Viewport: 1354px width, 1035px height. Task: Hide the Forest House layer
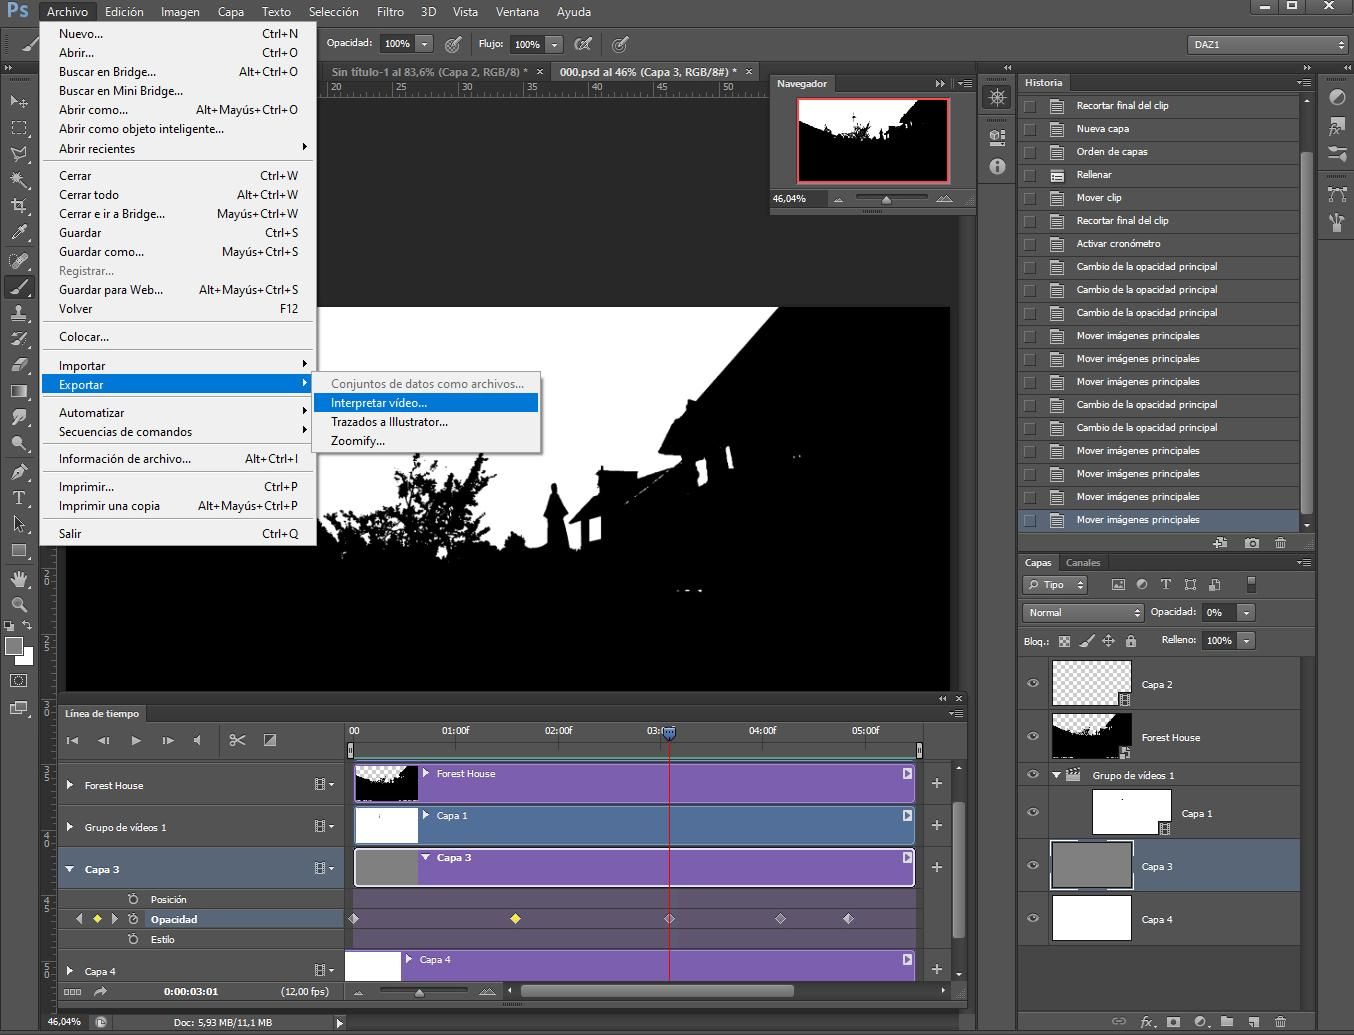point(1032,737)
